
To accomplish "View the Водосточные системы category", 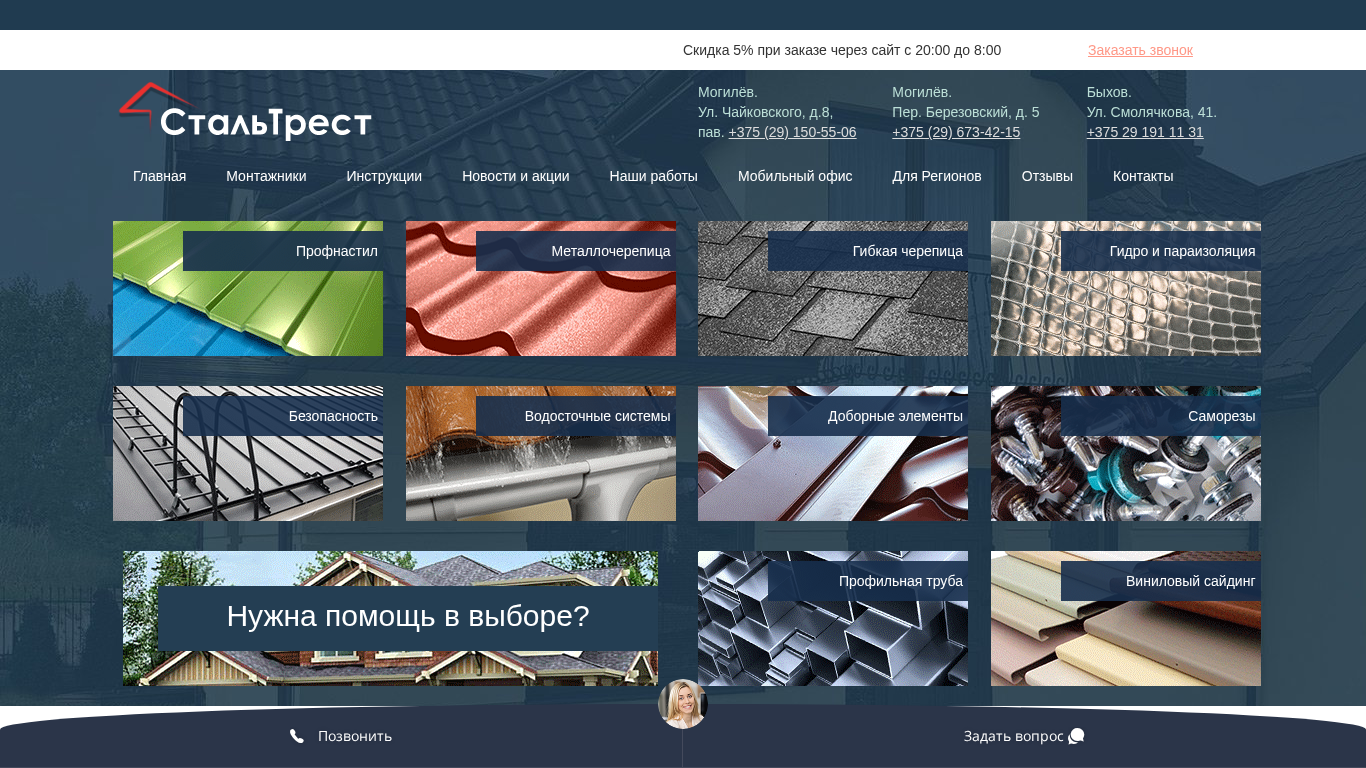I will coord(541,453).
